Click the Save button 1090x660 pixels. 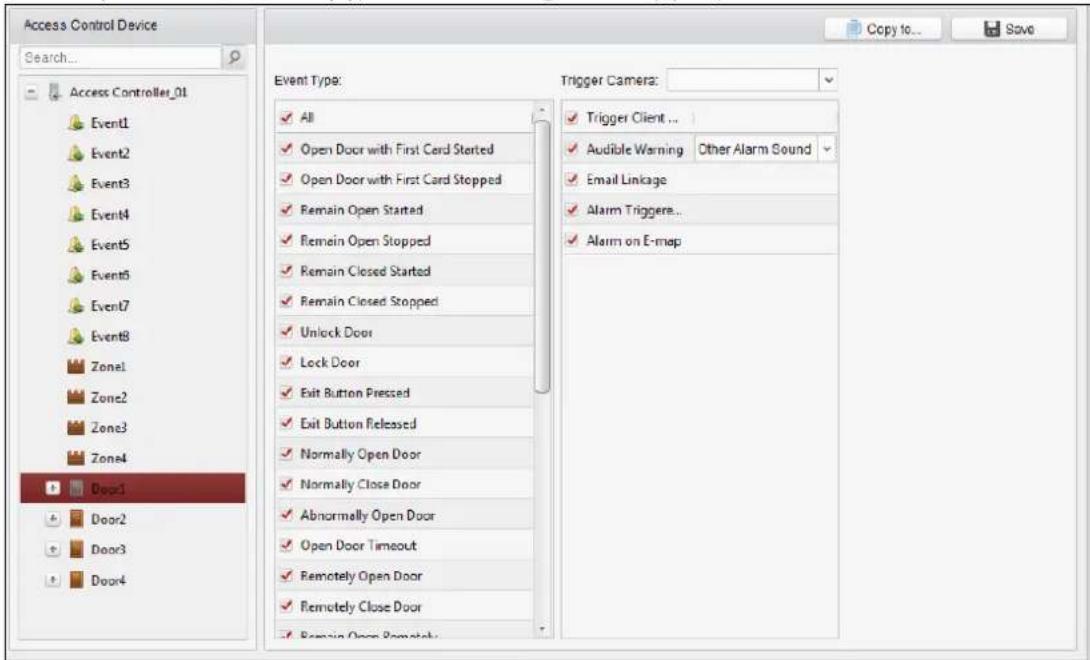(1009, 29)
